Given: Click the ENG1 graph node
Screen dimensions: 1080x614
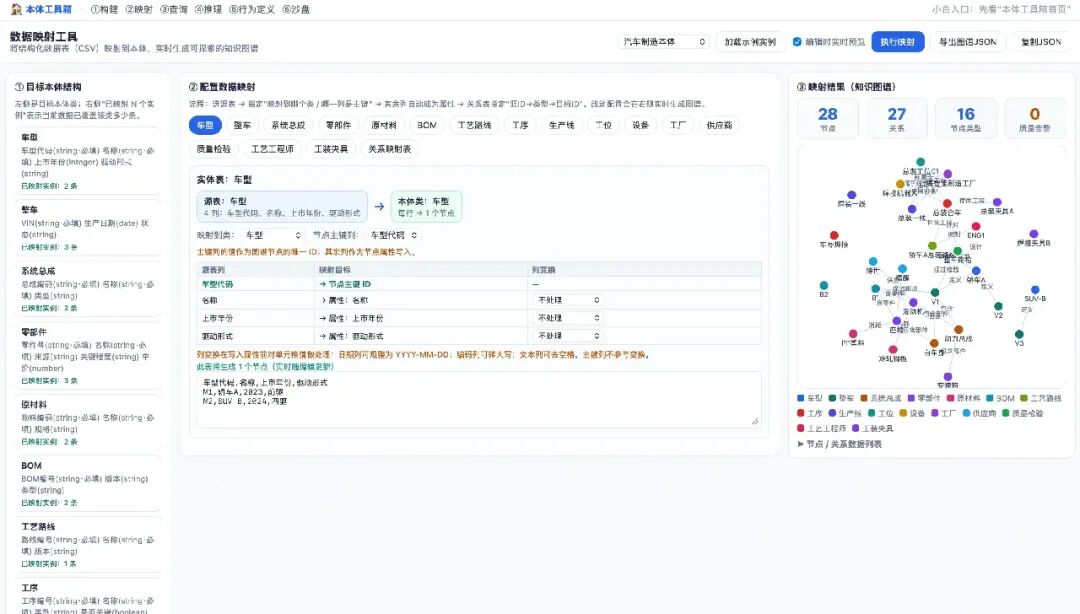Looking at the screenshot, I should [x=975, y=226].
